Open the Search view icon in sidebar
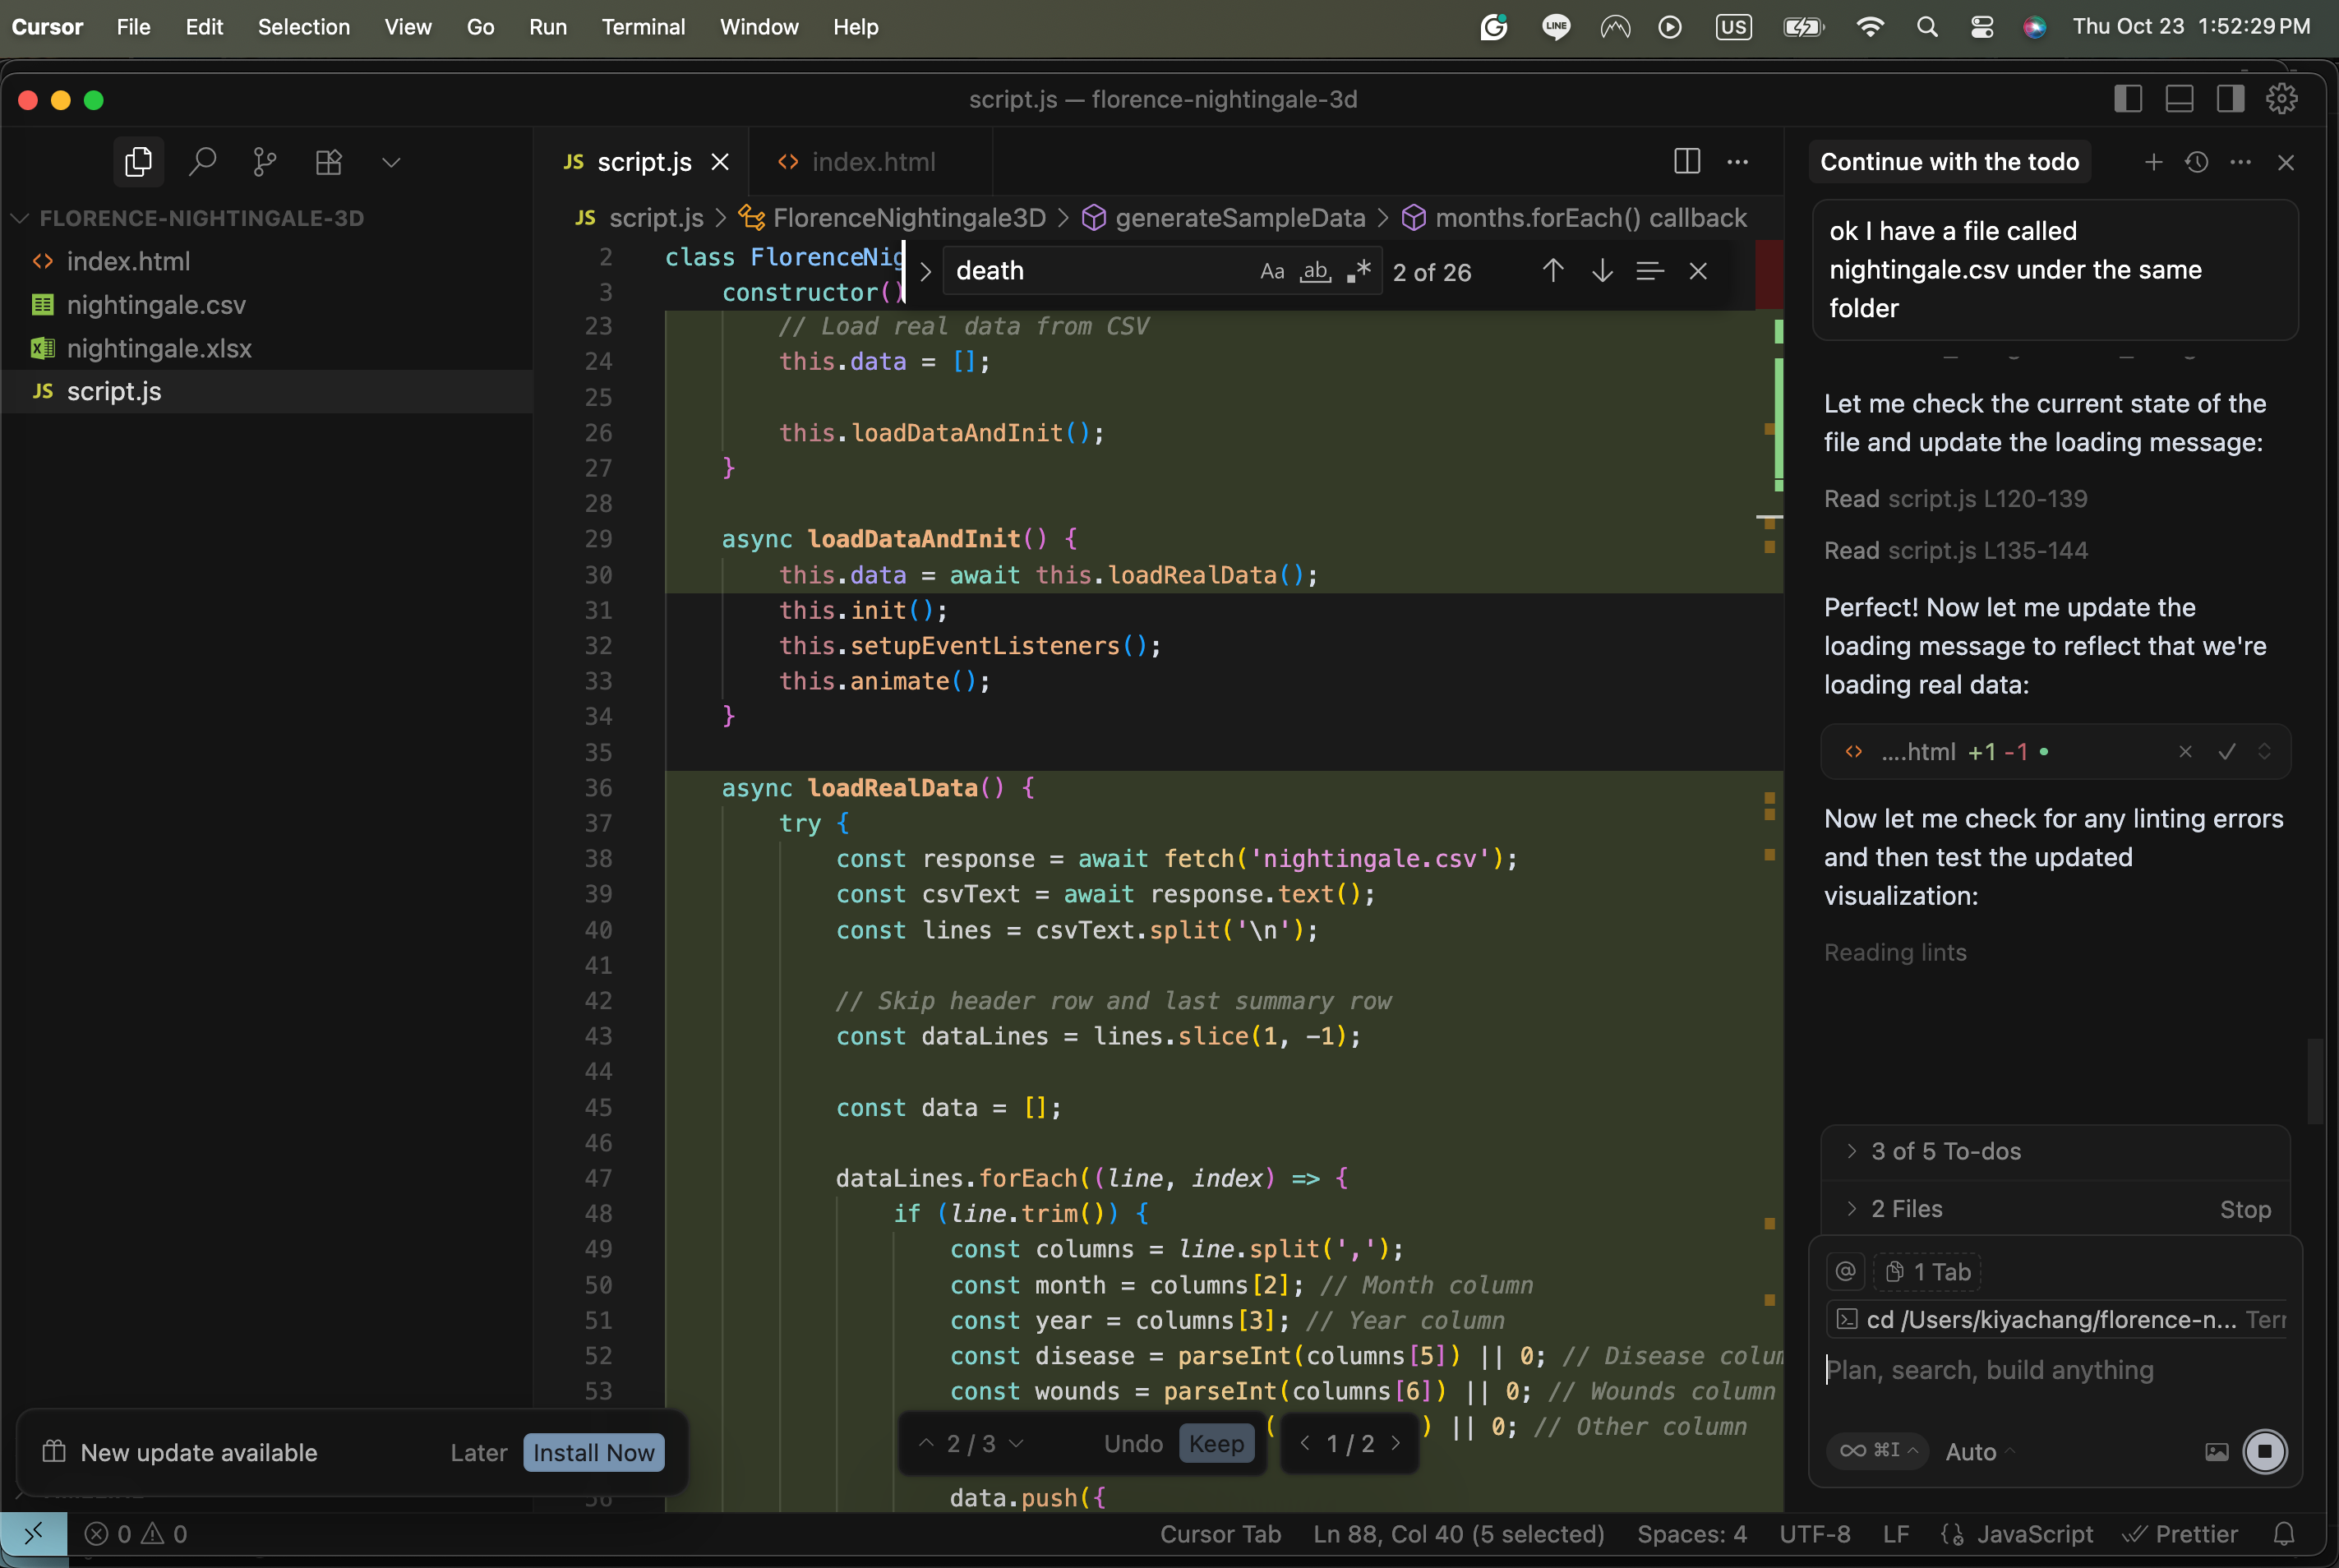Screen dimensions: 2339x1568 [x=203, y=162]
